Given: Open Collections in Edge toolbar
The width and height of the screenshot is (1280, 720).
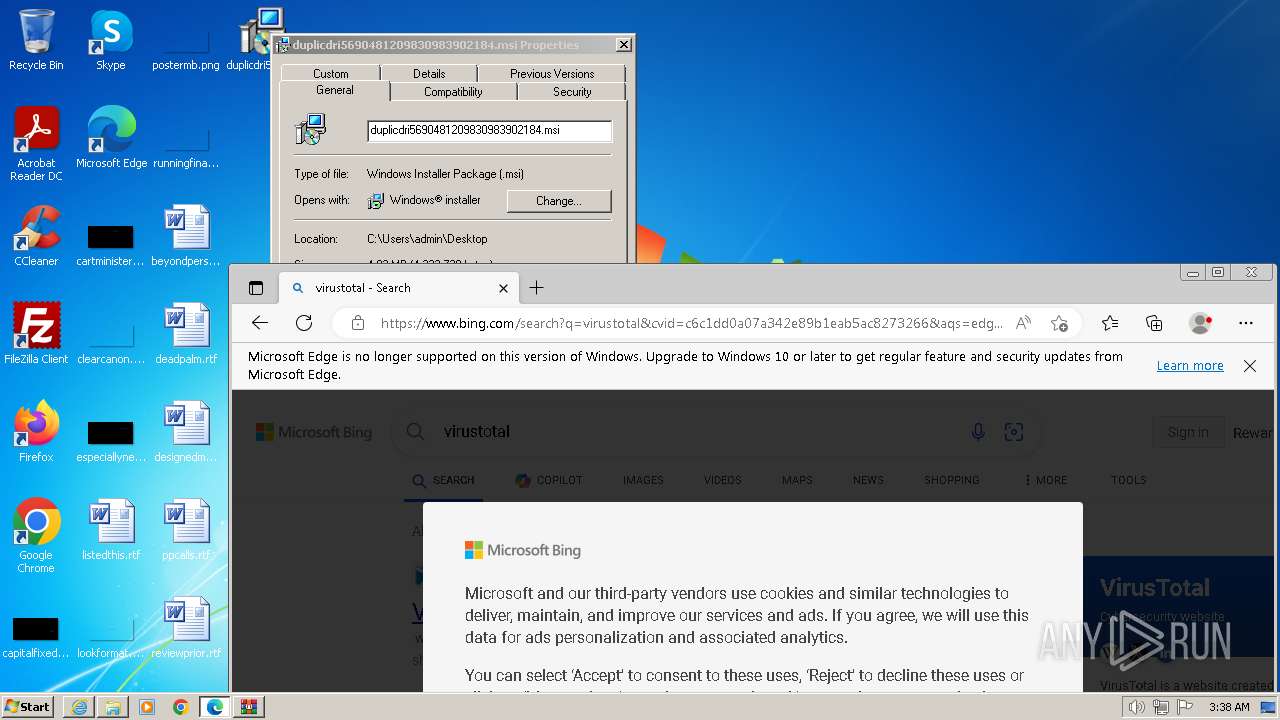Looking at the screenshot, I should (1154, 323).
